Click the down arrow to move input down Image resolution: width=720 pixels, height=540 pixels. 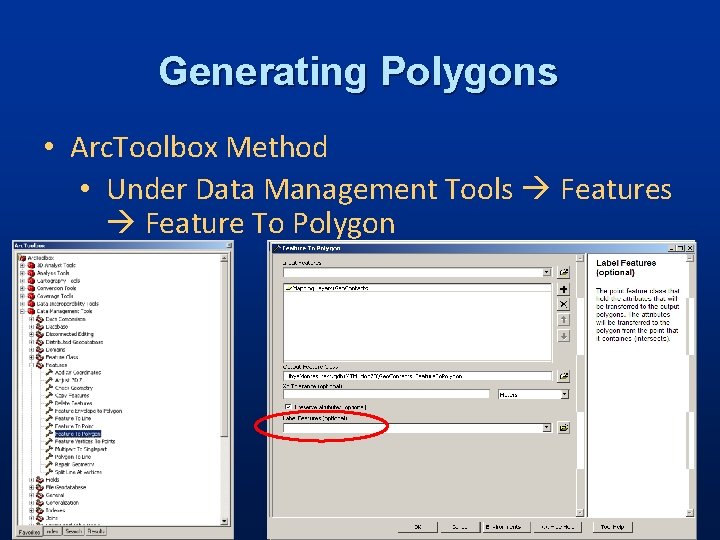(563, 336)
